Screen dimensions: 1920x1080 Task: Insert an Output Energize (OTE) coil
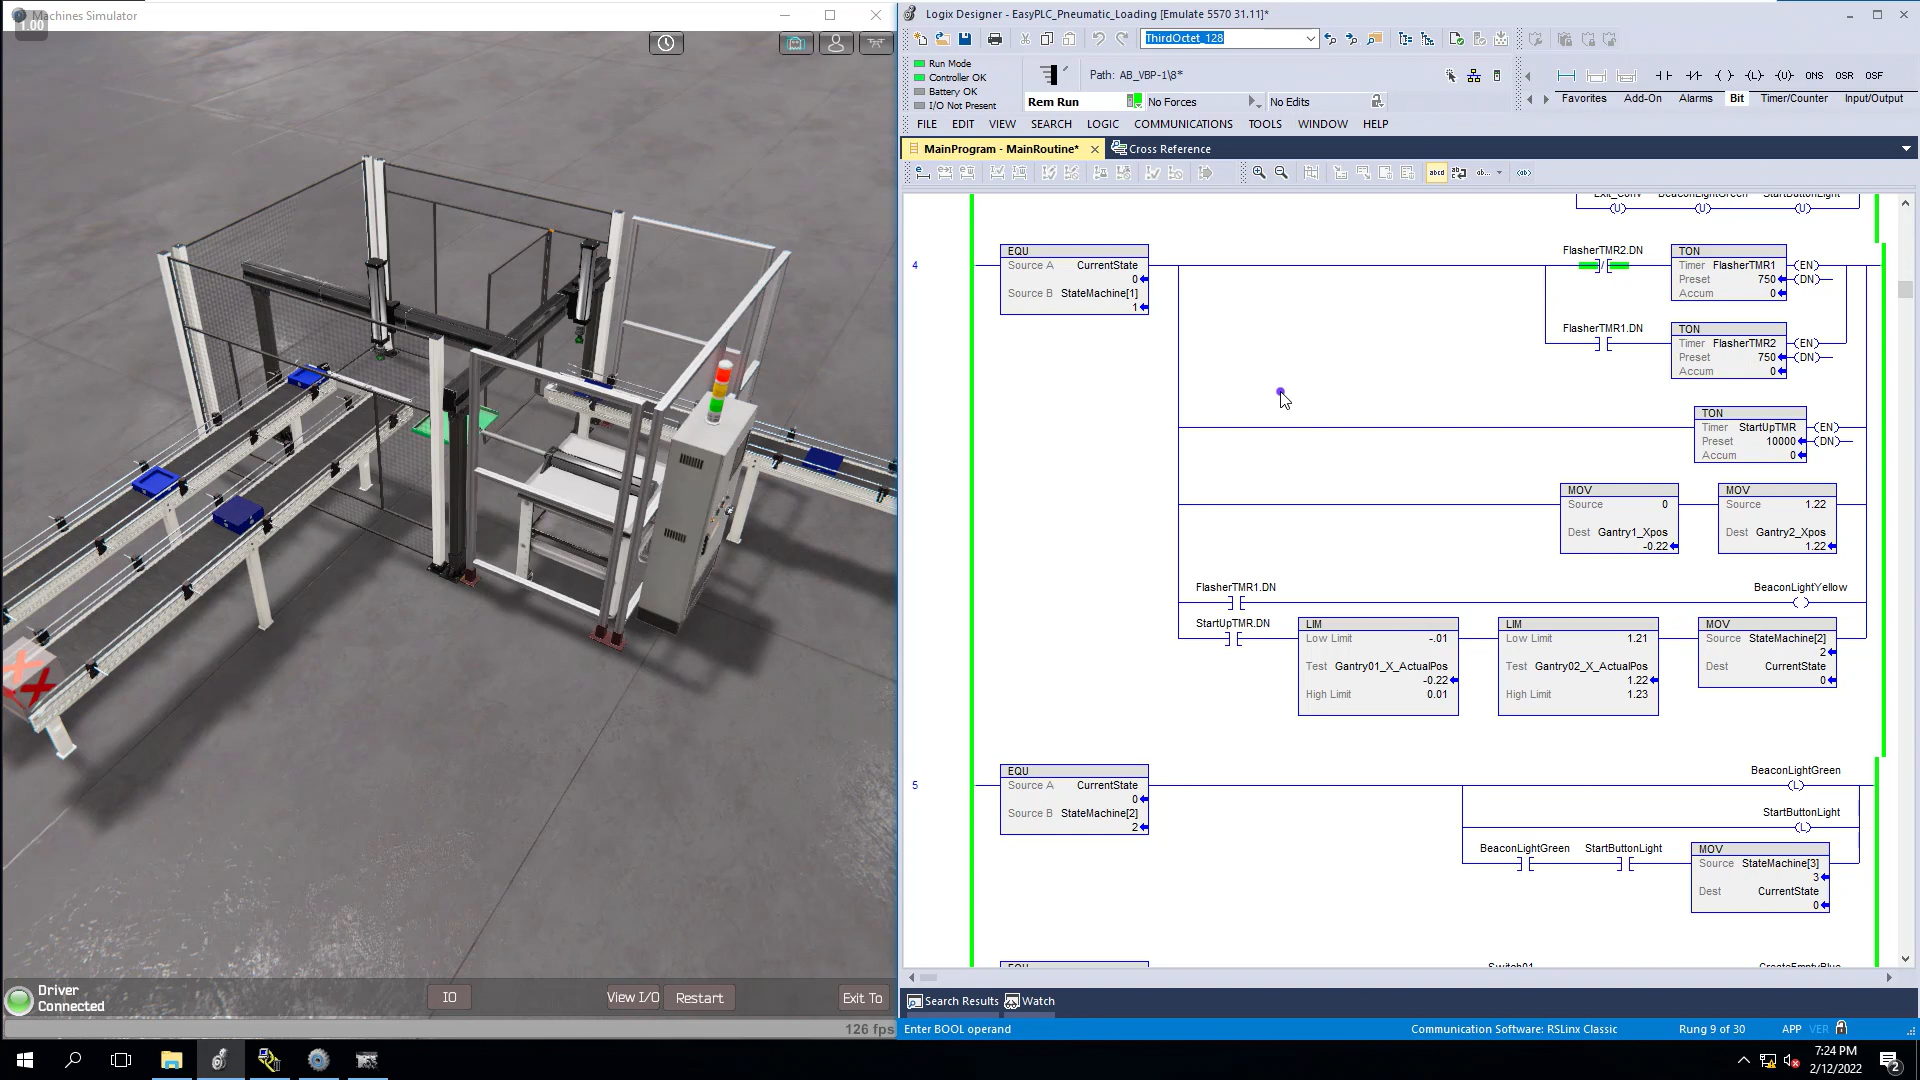[x=1724, y=76]
